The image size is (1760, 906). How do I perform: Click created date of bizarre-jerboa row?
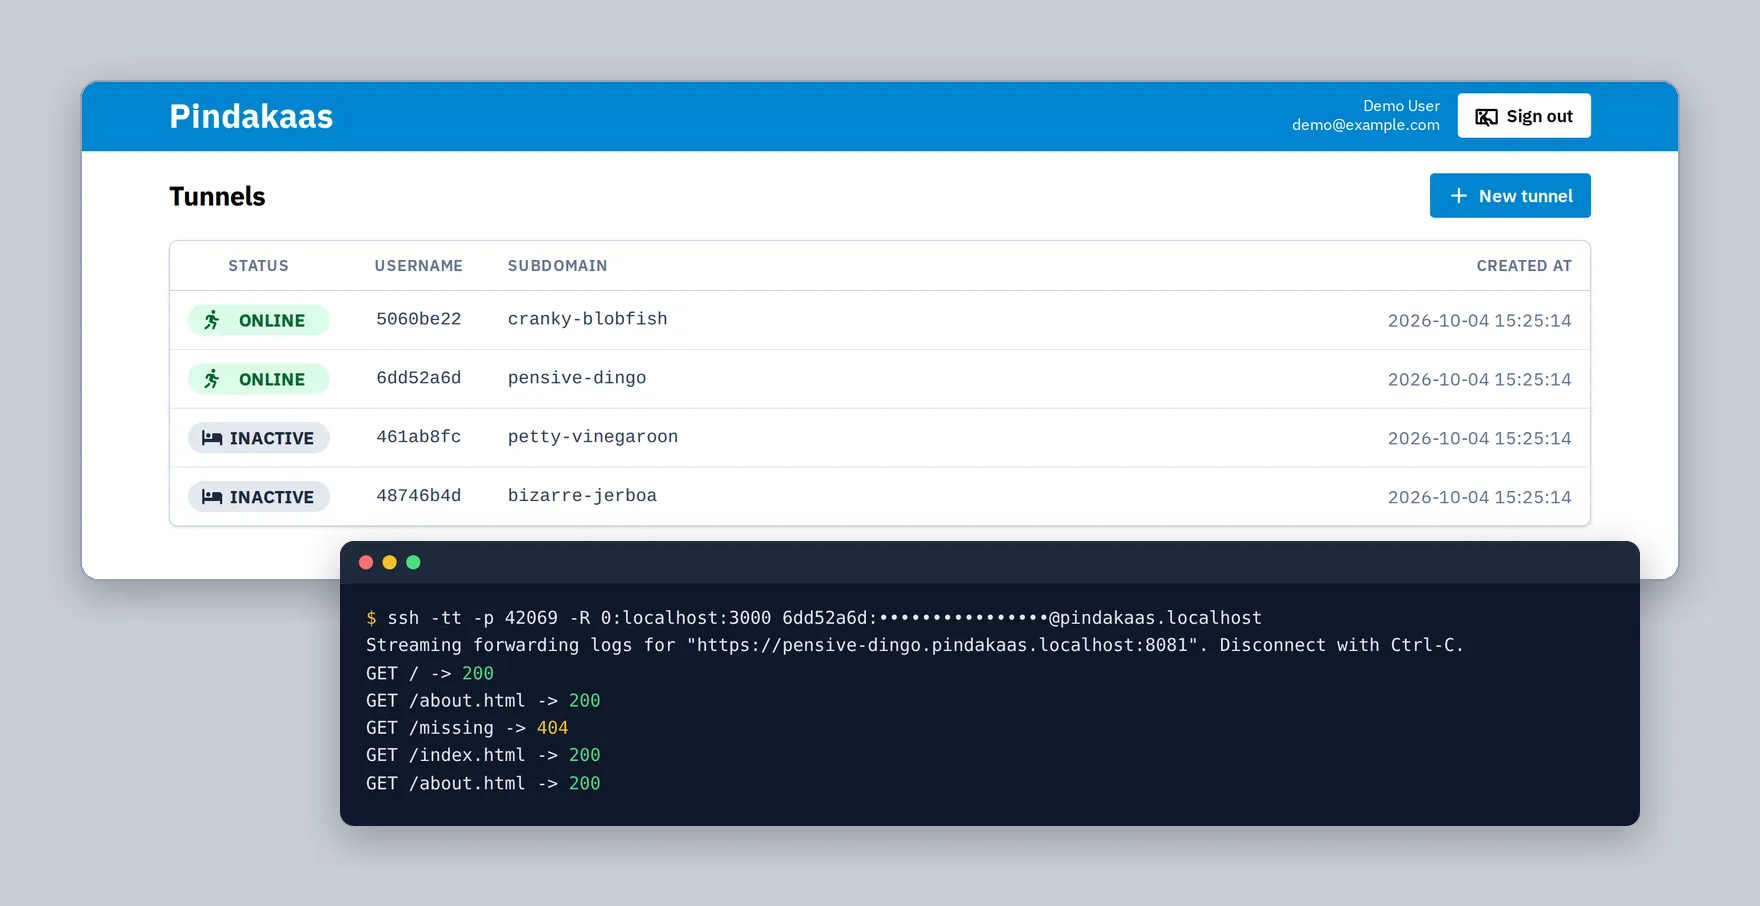1480,498
